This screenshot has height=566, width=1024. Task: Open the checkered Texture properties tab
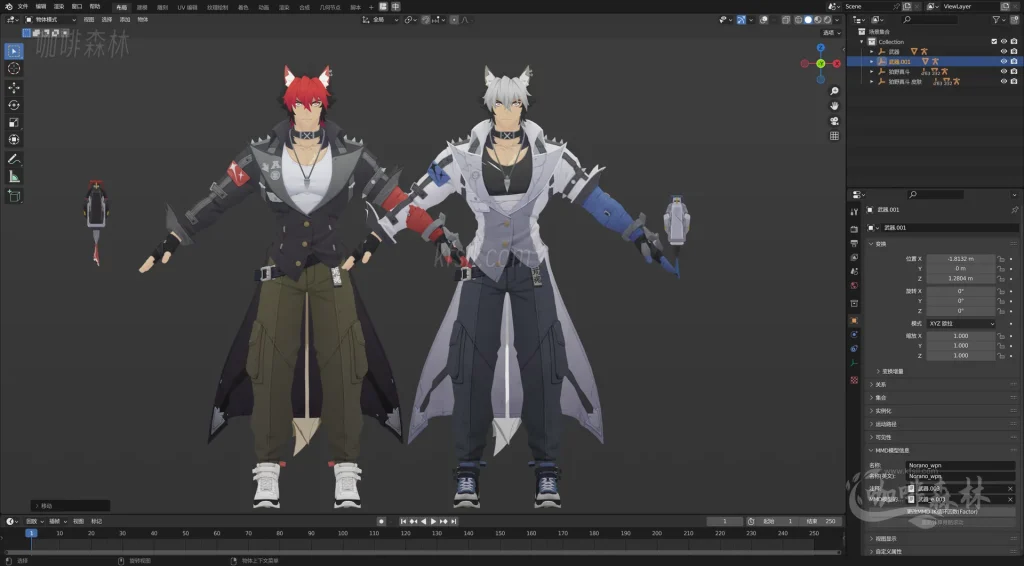[854, 380]
